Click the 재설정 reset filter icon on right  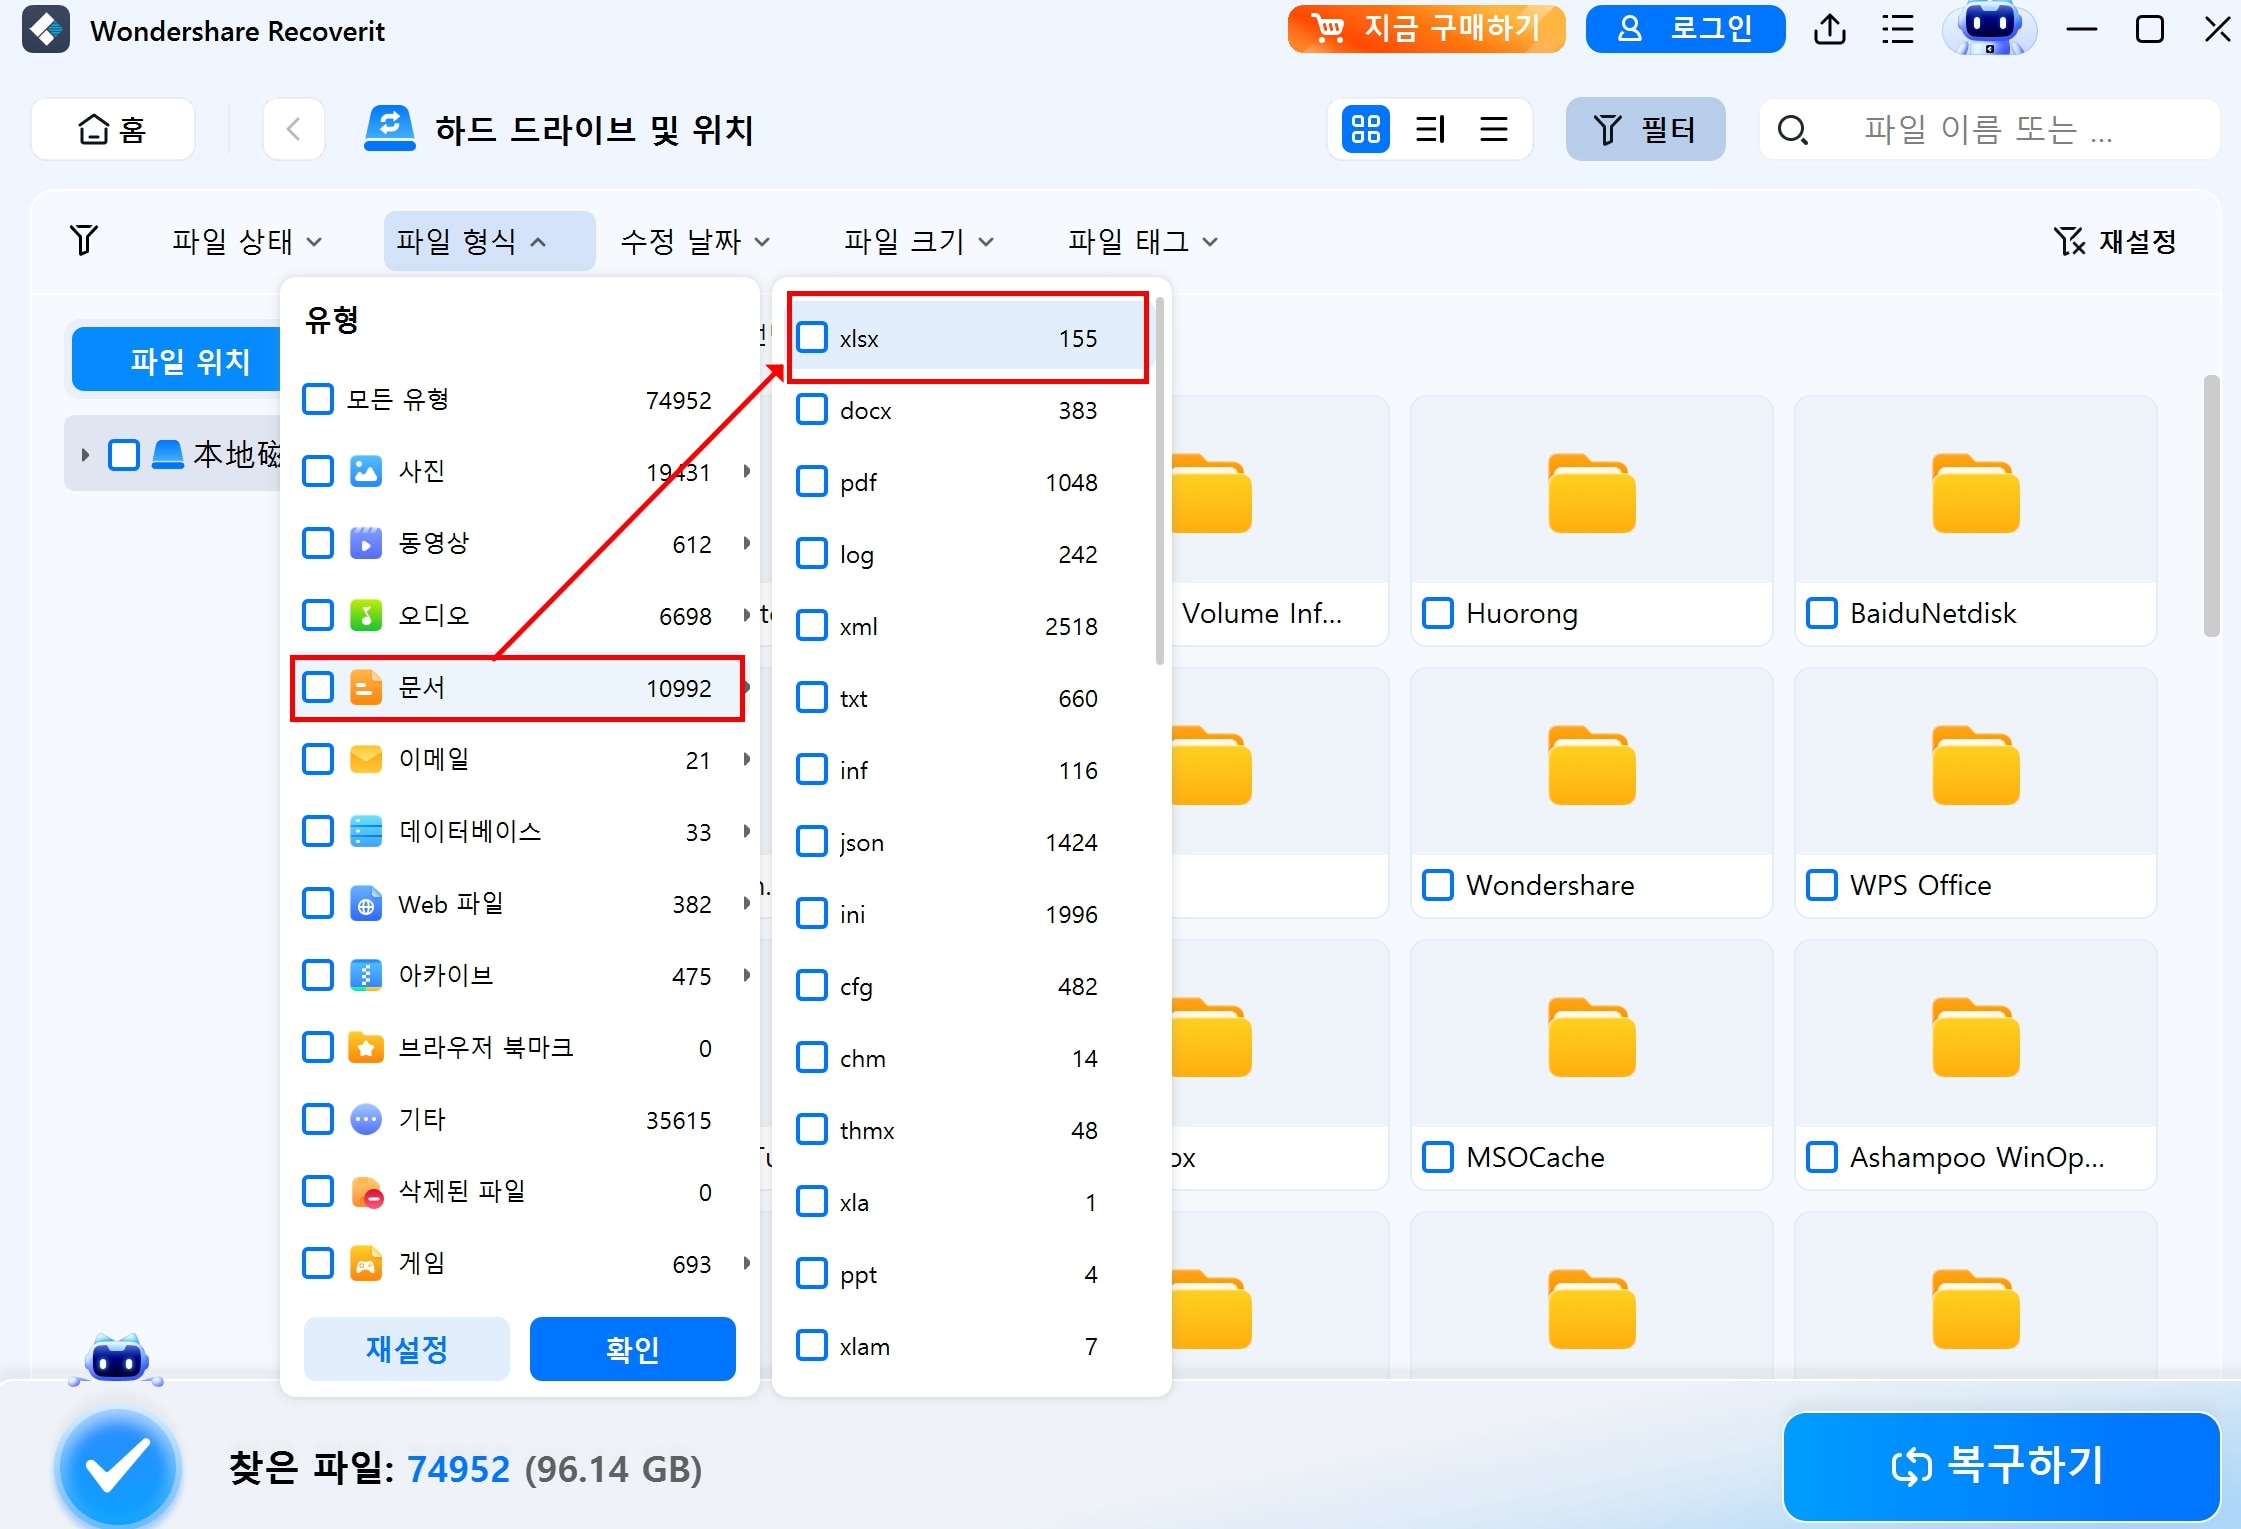click(2069, 241)
